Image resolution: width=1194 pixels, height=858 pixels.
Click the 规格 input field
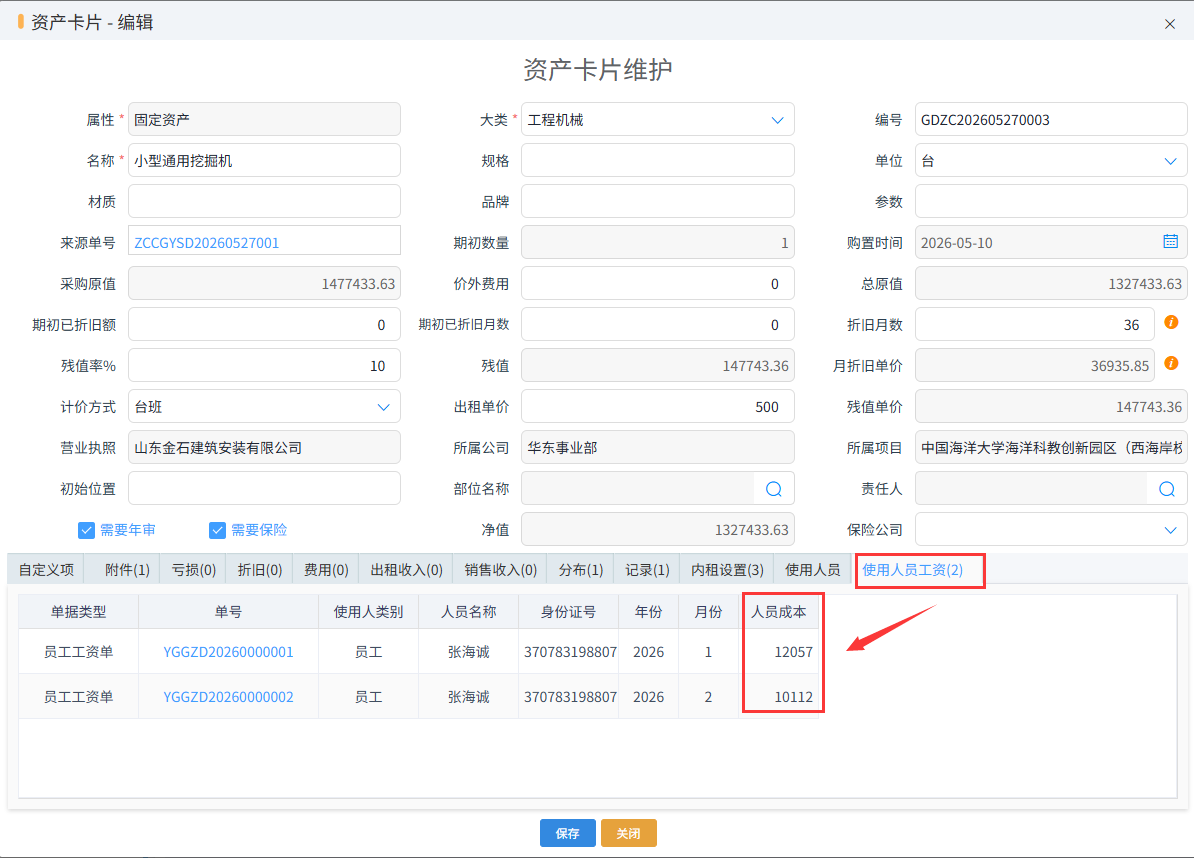[658, 161]
